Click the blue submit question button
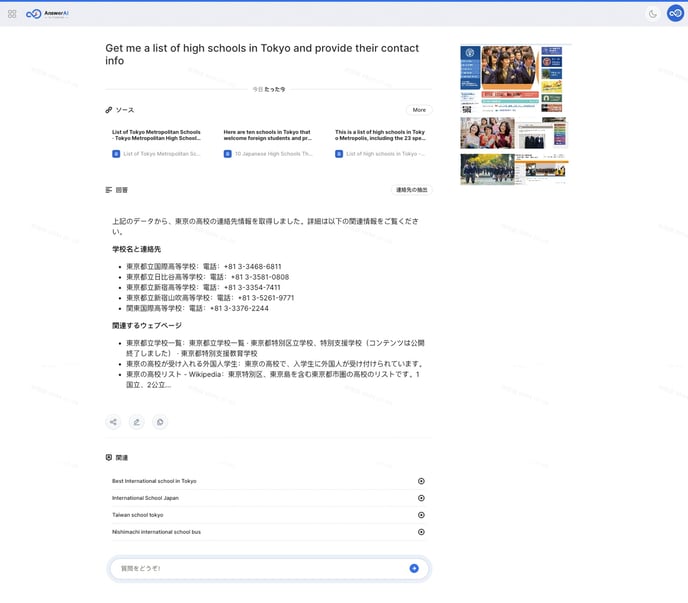Screen dimensions: 688x603 pos(414,568)
